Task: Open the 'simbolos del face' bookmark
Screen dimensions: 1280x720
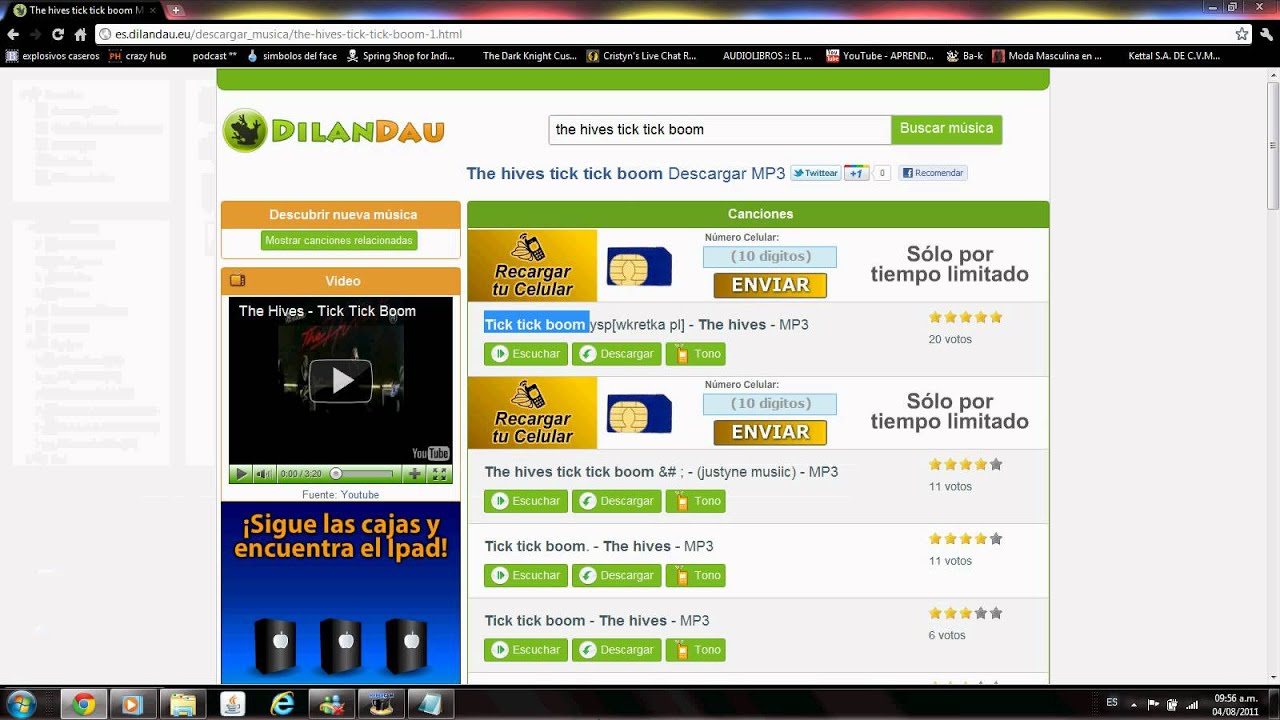Action: pyautogui.click(x=291, y=56)
